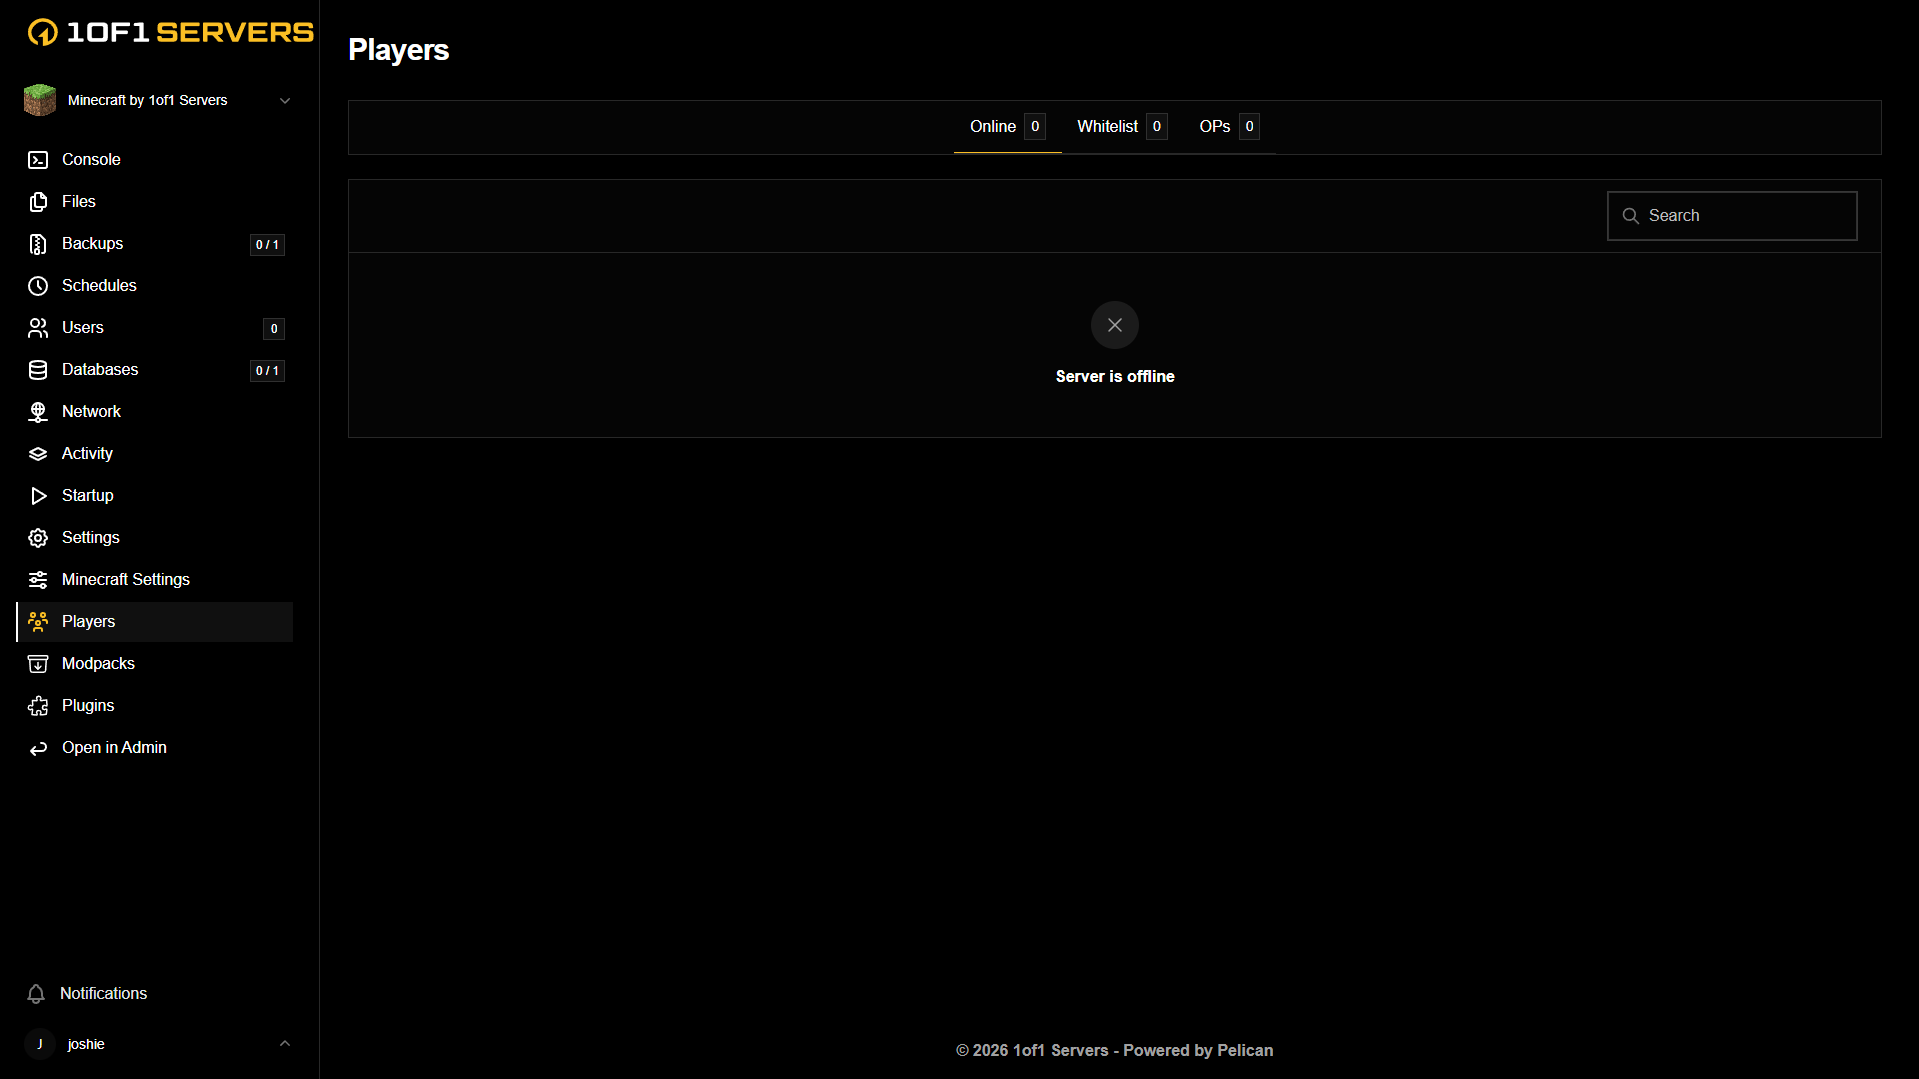
Task: Click the Notifications bell icon
Action: (36, 994)
